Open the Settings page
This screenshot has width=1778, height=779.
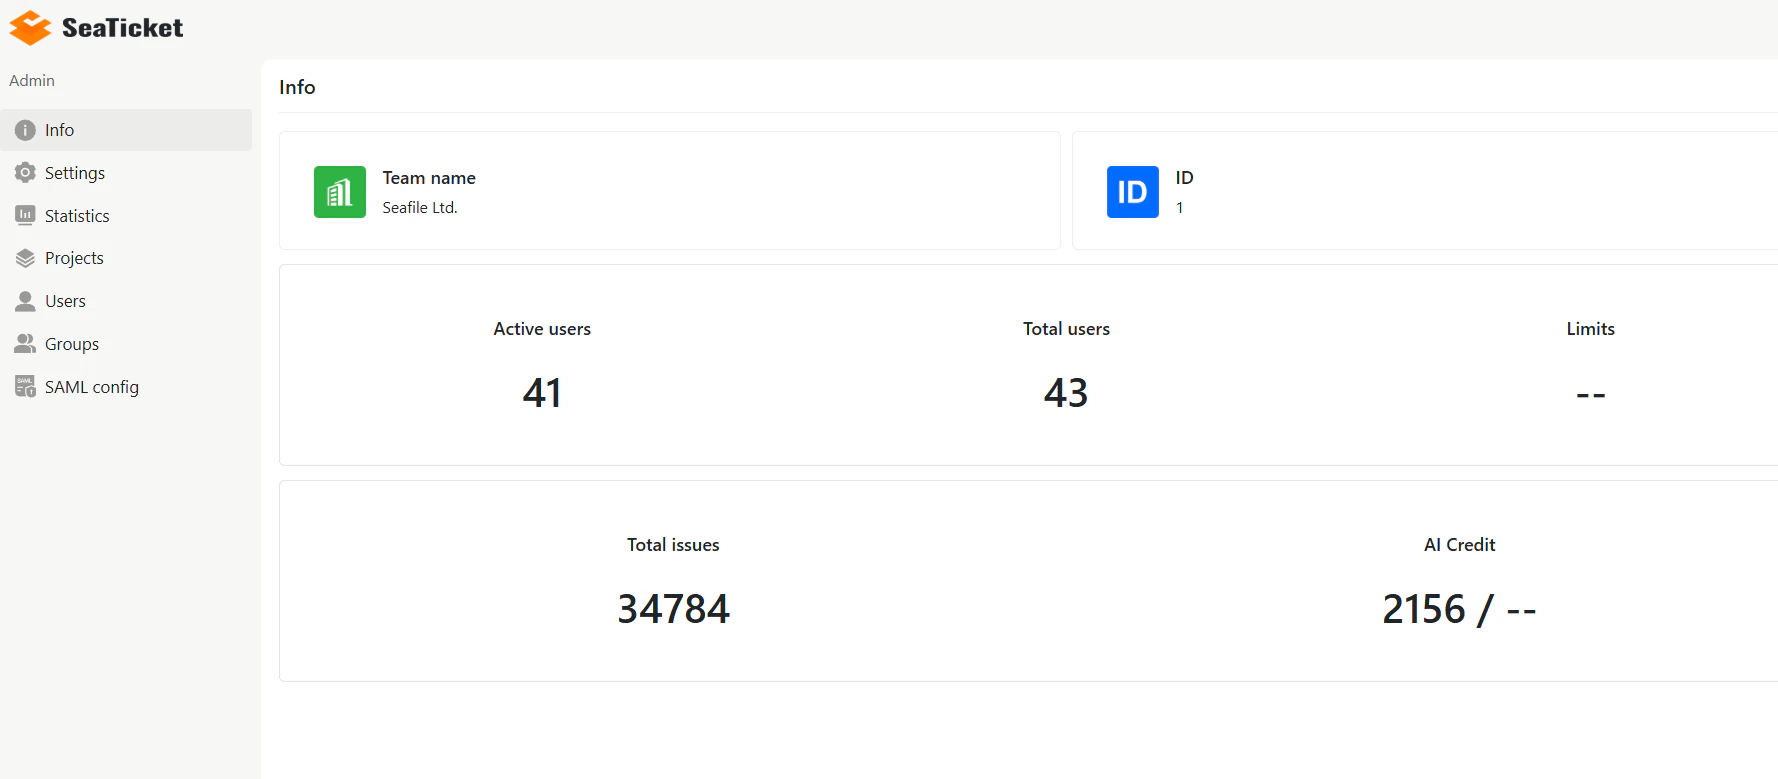[x=126, y=173]
